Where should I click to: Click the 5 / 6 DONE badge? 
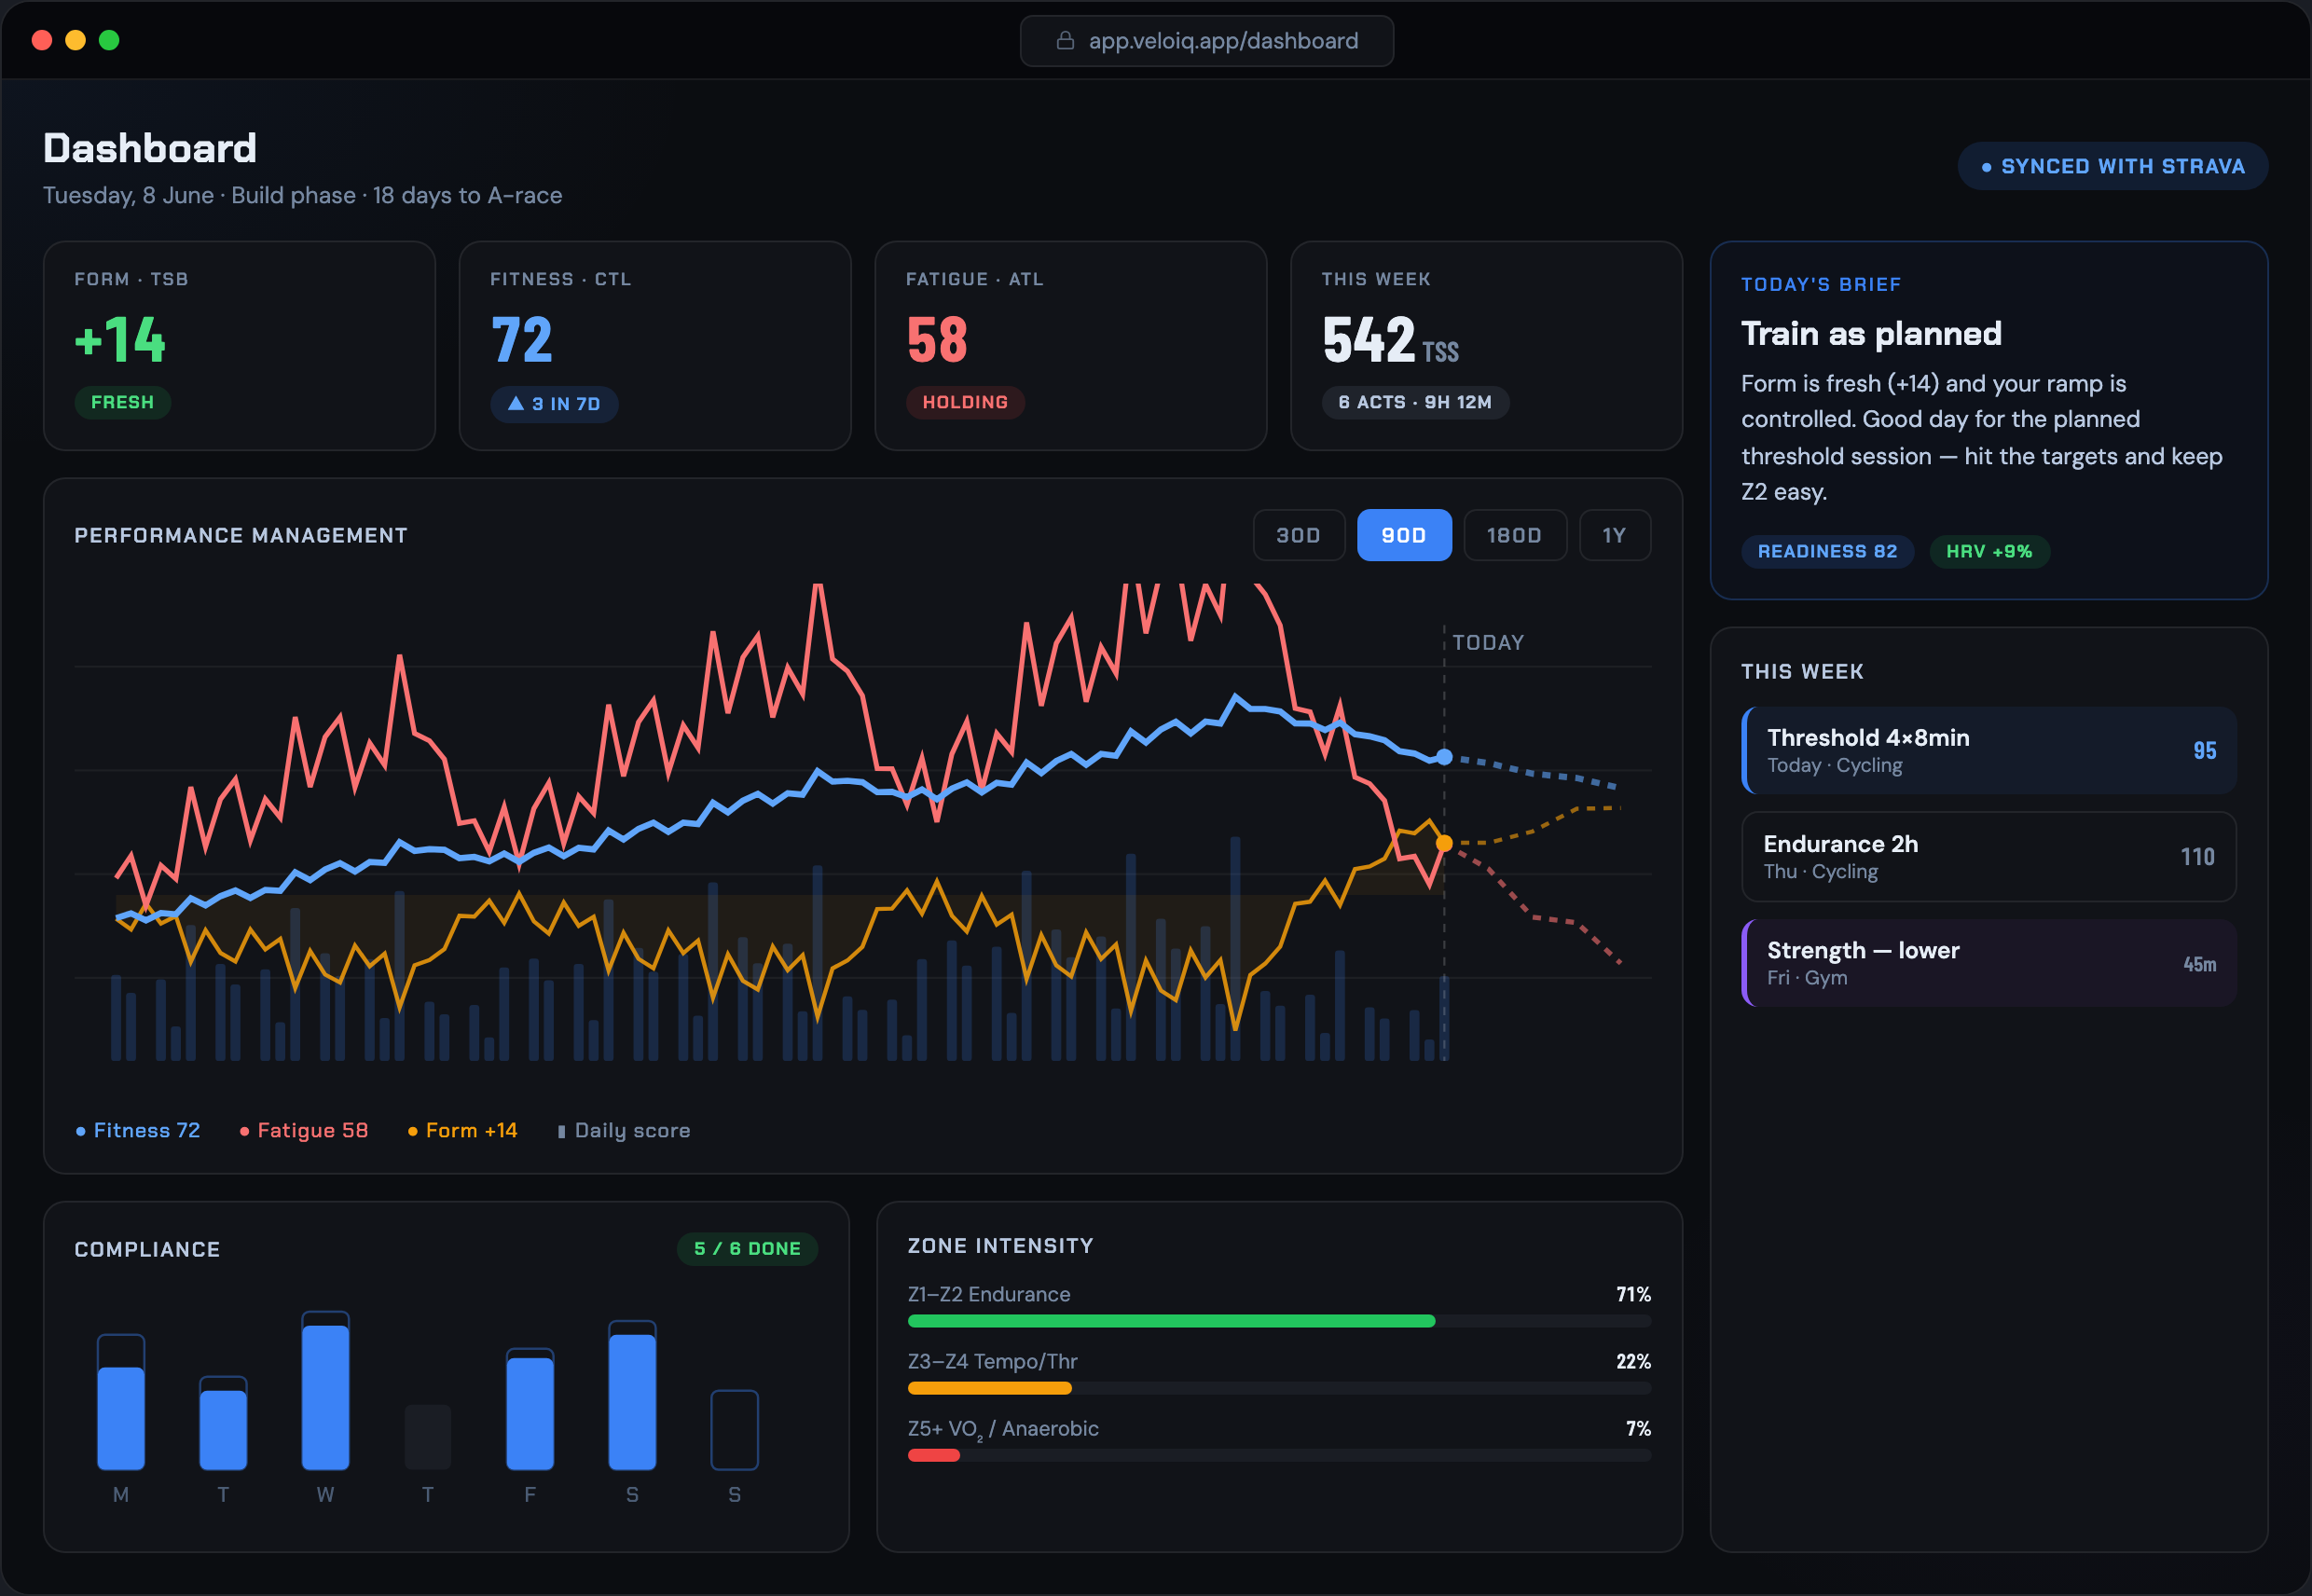[x=747, y=1249]
